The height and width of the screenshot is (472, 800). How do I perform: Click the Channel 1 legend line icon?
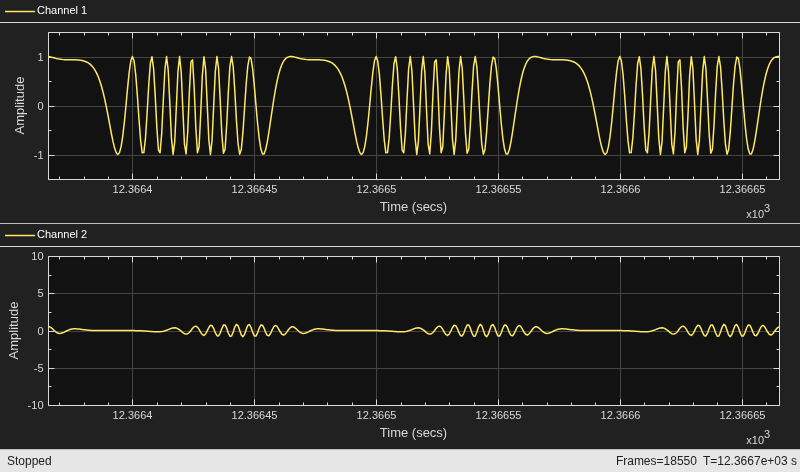pyautogui.click(x=19, y=11)
